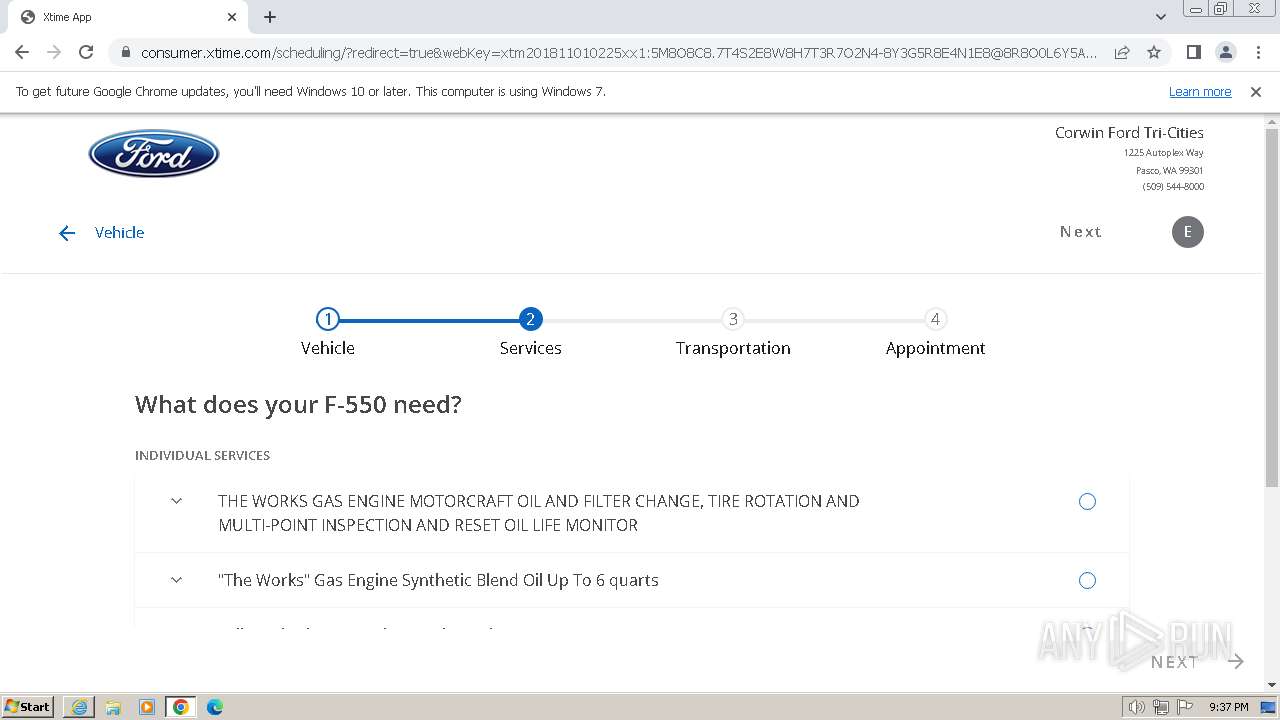Click the show desktop tray icon
The width and height of the screenshot is (1280, 720).
pos(1268,707)
